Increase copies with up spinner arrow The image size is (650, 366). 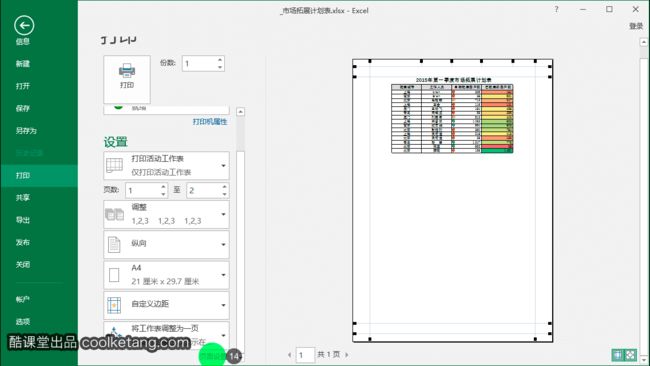pos(220,60)
